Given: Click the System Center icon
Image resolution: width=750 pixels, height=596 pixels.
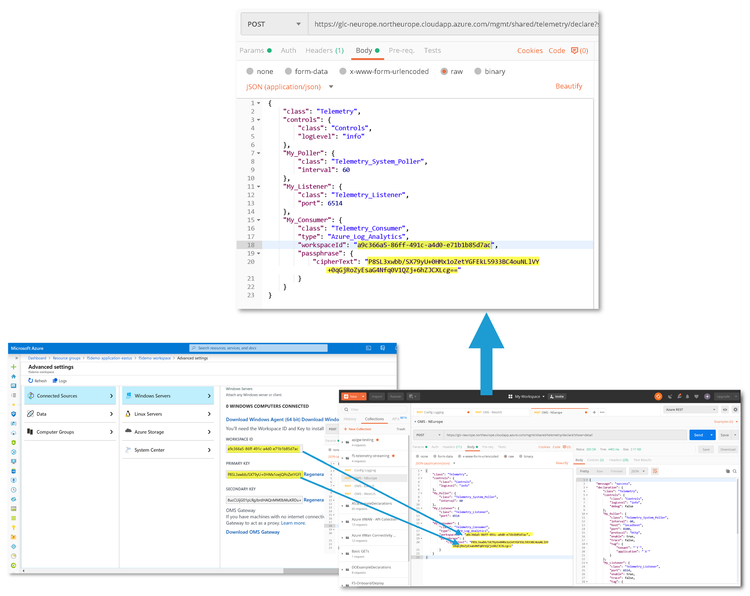Looking at the screenshot, I should (127, 449).
